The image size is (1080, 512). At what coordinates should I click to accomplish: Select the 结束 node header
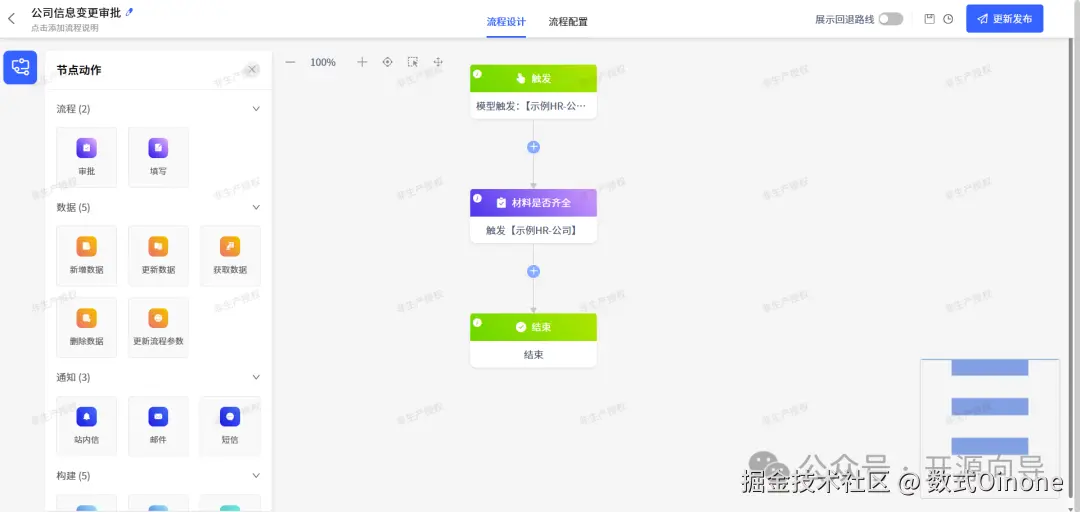pos(533,327)
